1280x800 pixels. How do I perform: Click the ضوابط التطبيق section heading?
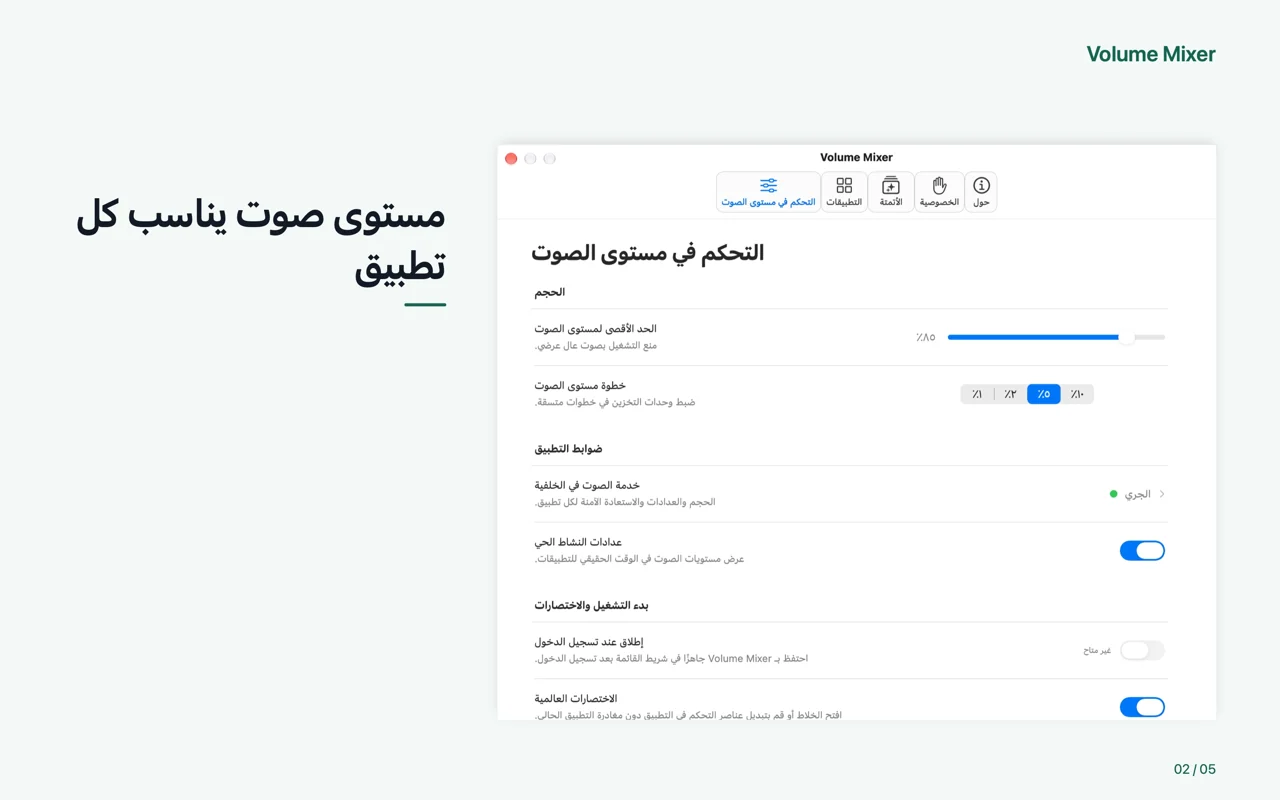(568, 449)
